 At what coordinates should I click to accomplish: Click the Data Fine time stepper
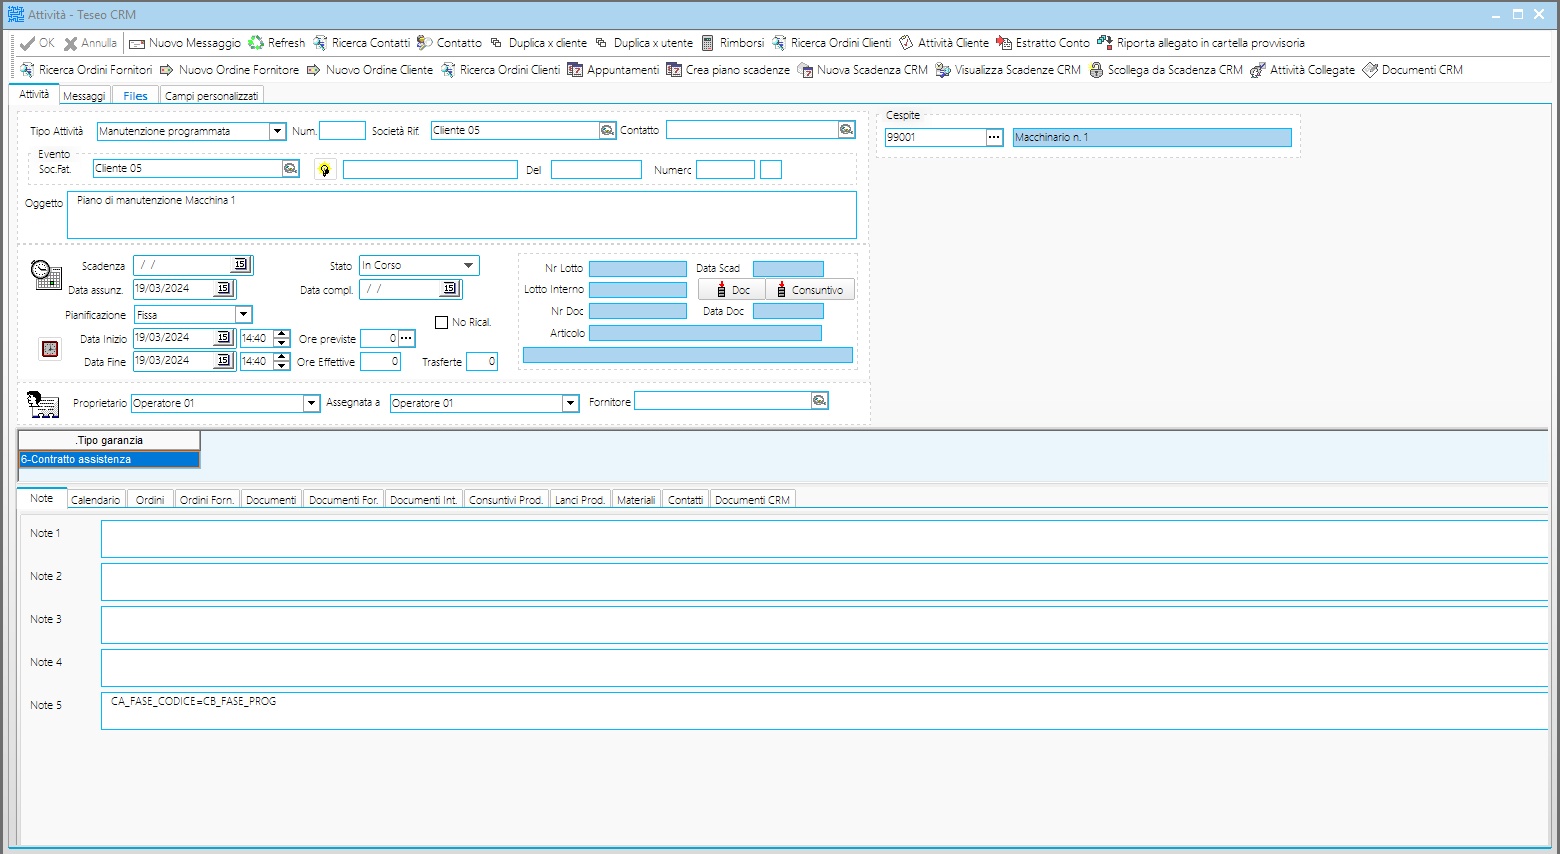click(x=282, y=361)
